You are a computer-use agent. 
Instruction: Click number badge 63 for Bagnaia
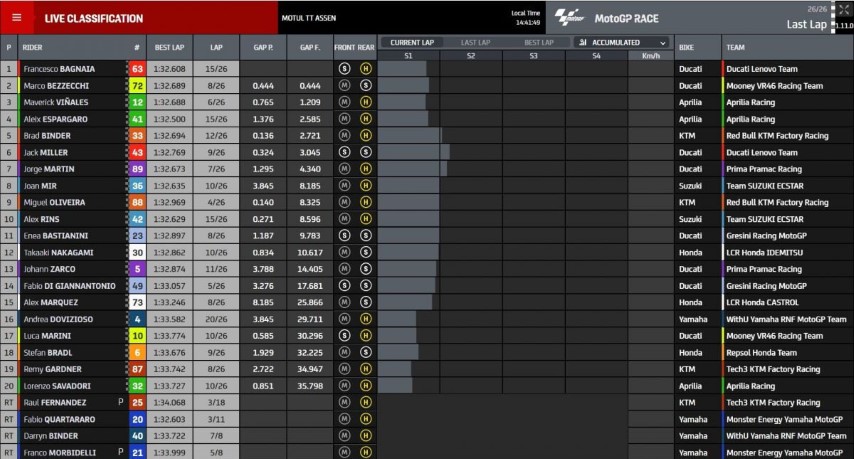[x=137, y=69]
